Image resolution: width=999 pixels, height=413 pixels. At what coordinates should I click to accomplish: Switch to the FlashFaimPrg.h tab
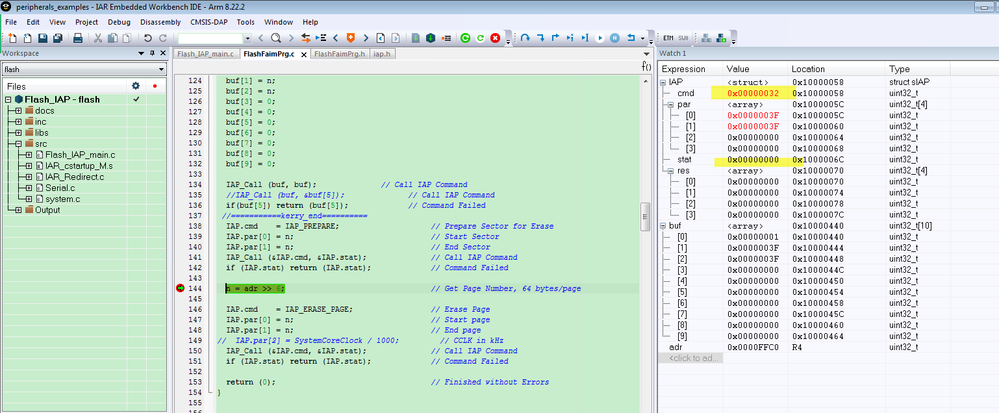[340, 55]
